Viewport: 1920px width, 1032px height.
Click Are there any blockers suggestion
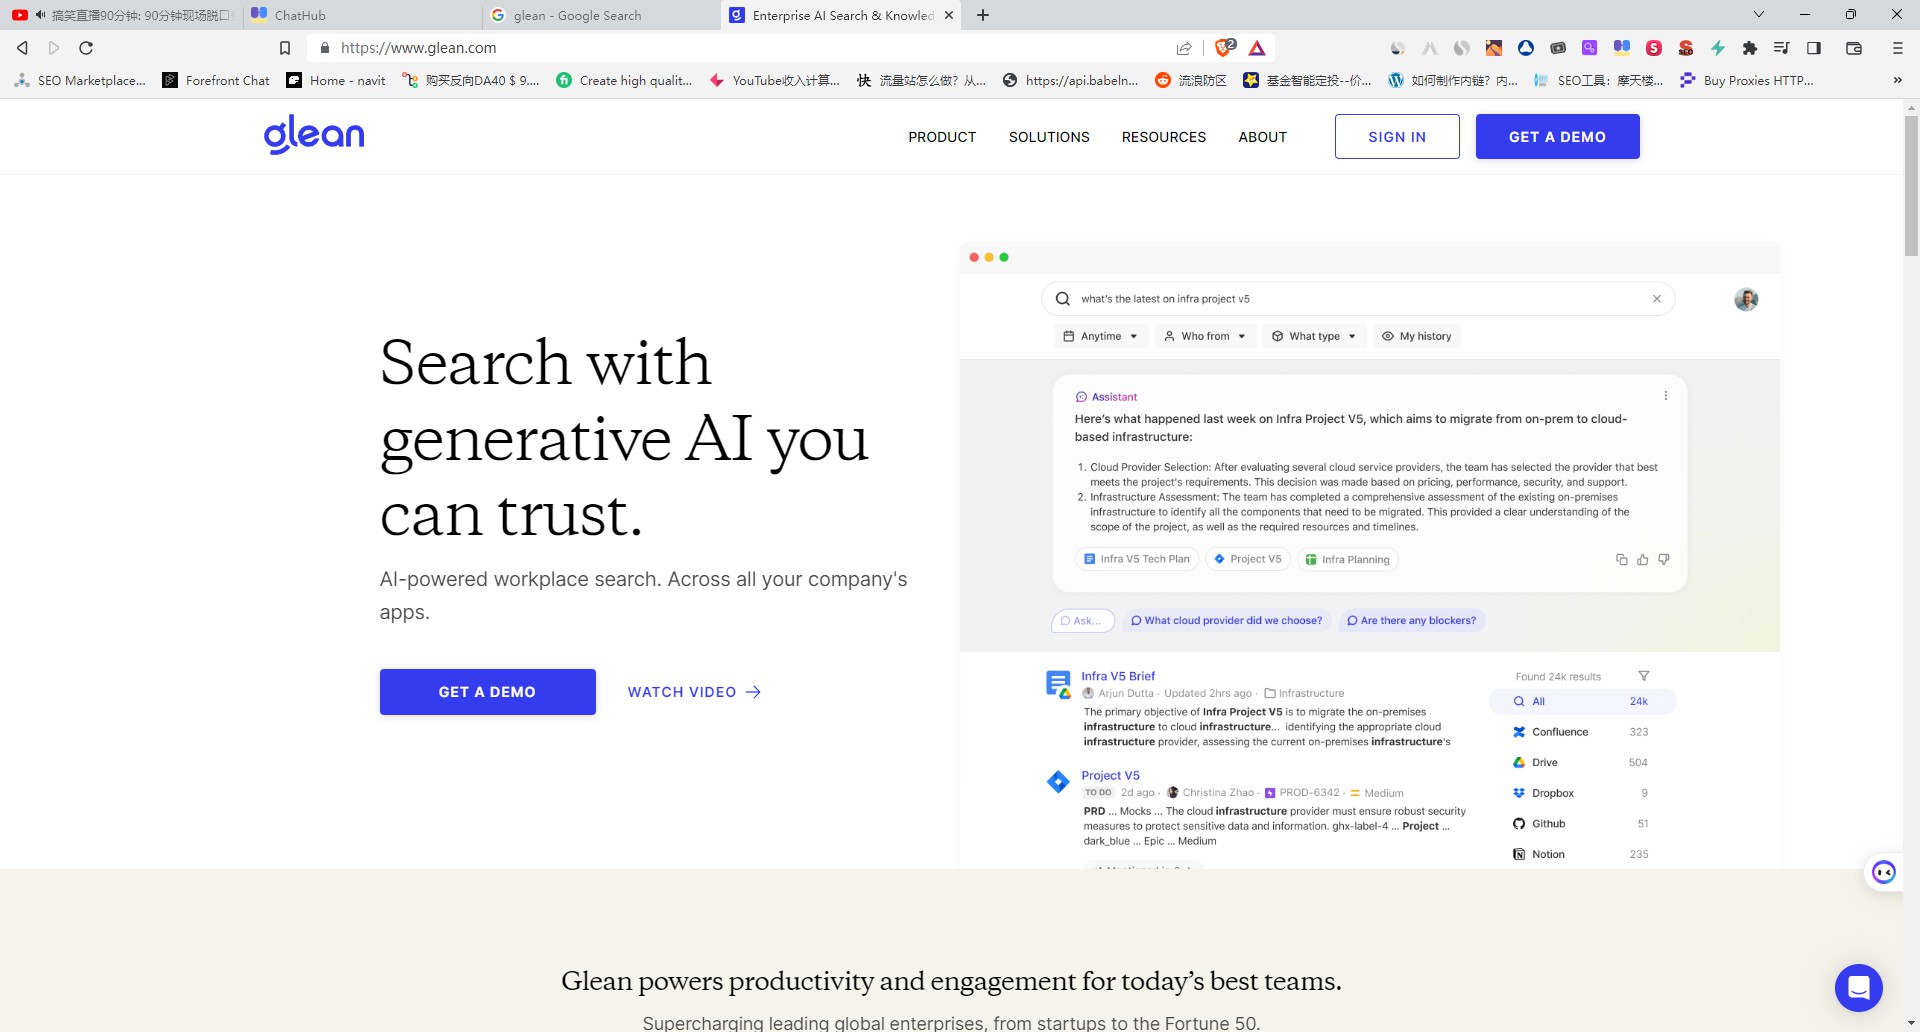(1412, 621)
